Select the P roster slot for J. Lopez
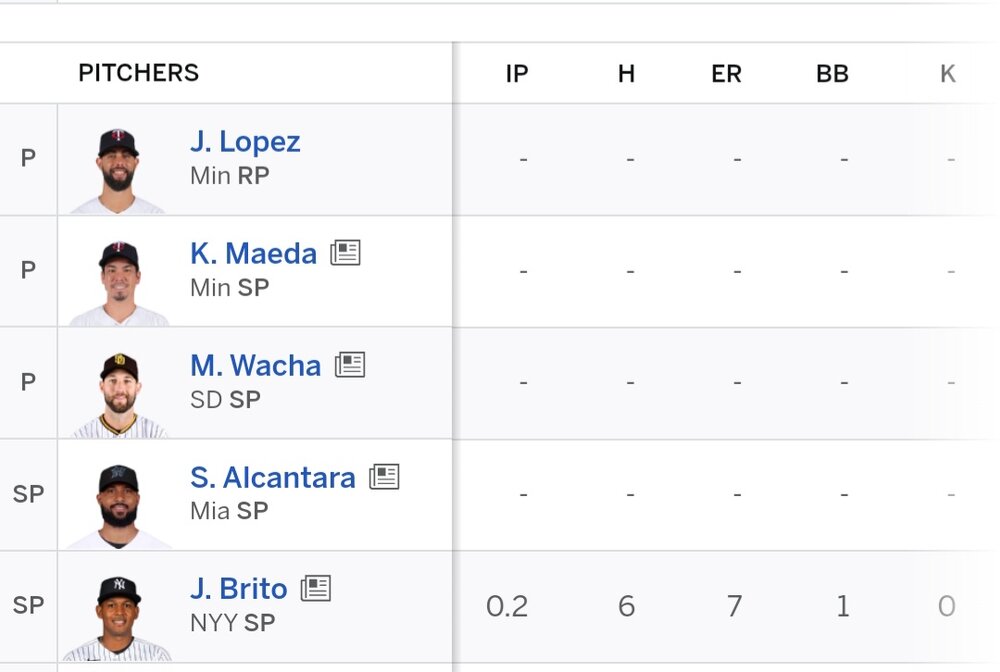 pos(28,158)
